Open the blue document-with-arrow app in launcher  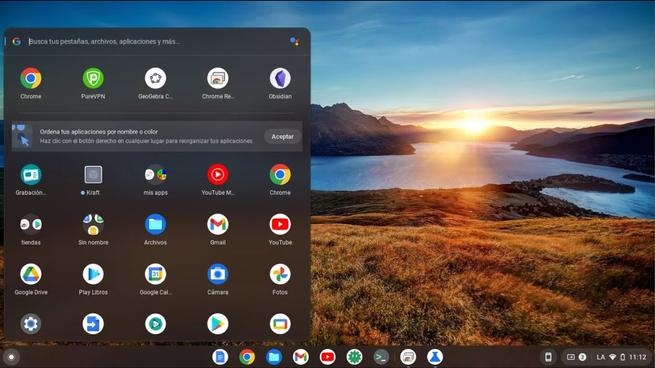point(93,324)
